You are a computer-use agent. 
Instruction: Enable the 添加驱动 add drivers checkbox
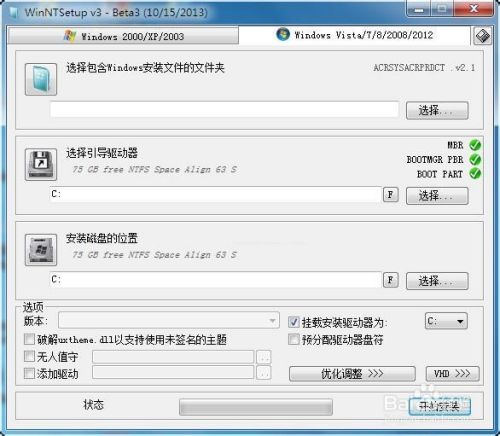(29, 373)
